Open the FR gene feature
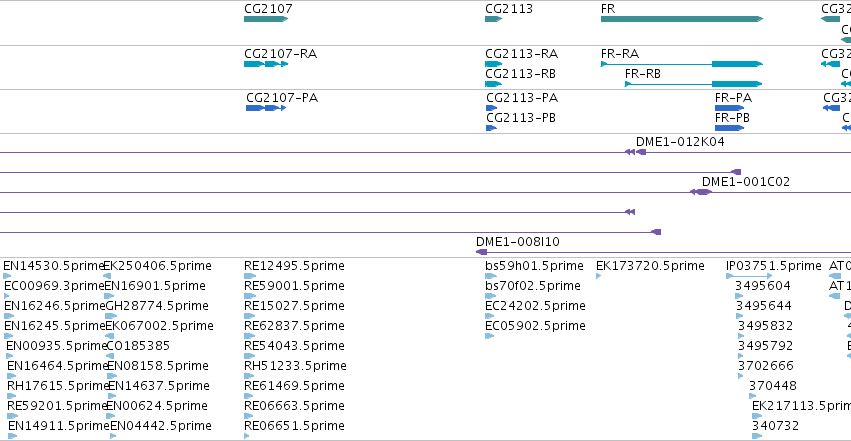 point(682,19)
